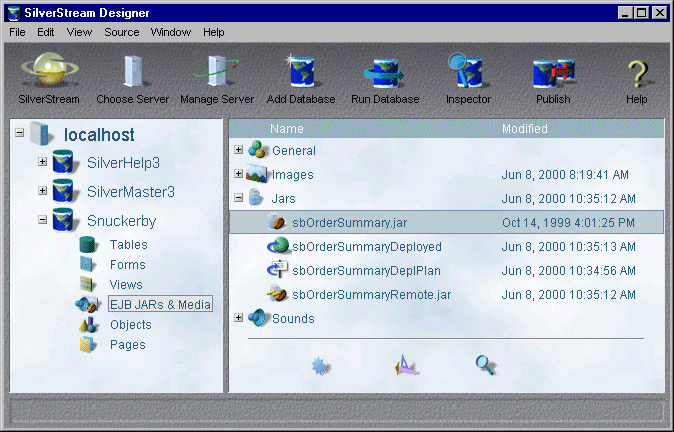Expand the SilverMaster3 database node
This screenshot has height=432, width=674.
[x=43, y=190]
